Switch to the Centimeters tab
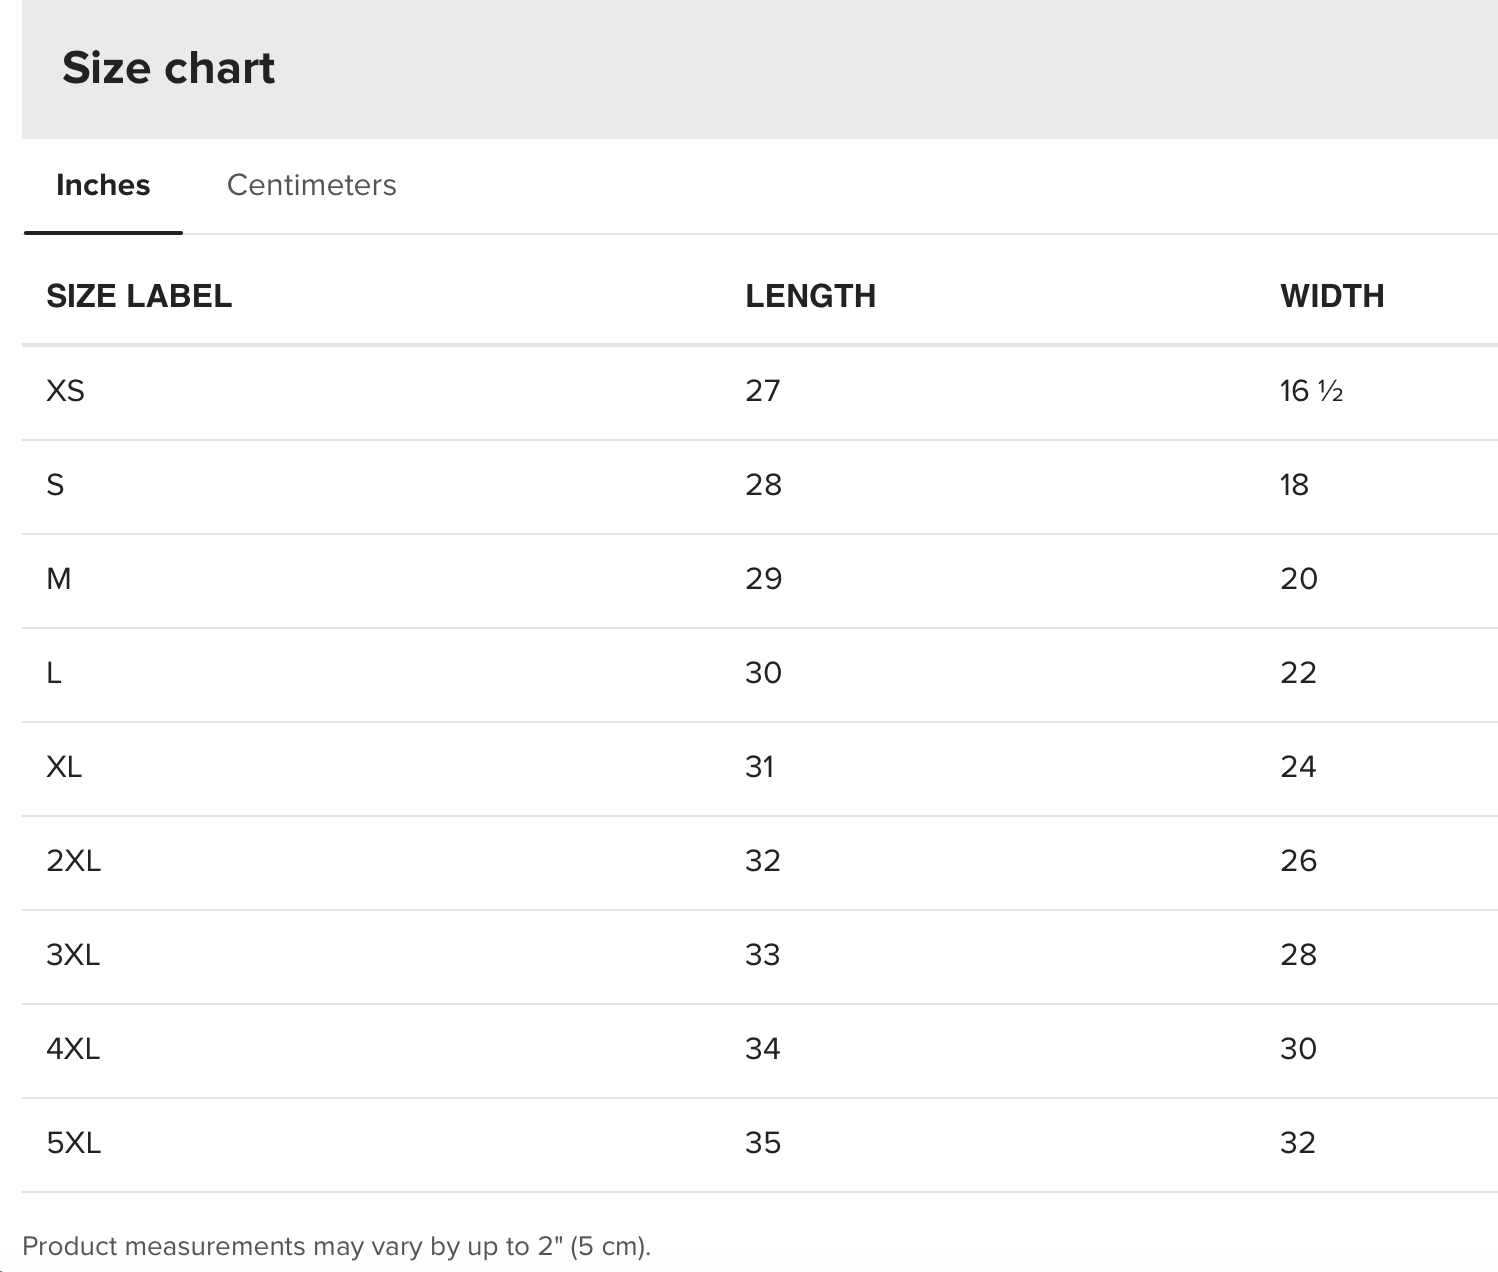1498x1272 pixels. click(311, 185)
